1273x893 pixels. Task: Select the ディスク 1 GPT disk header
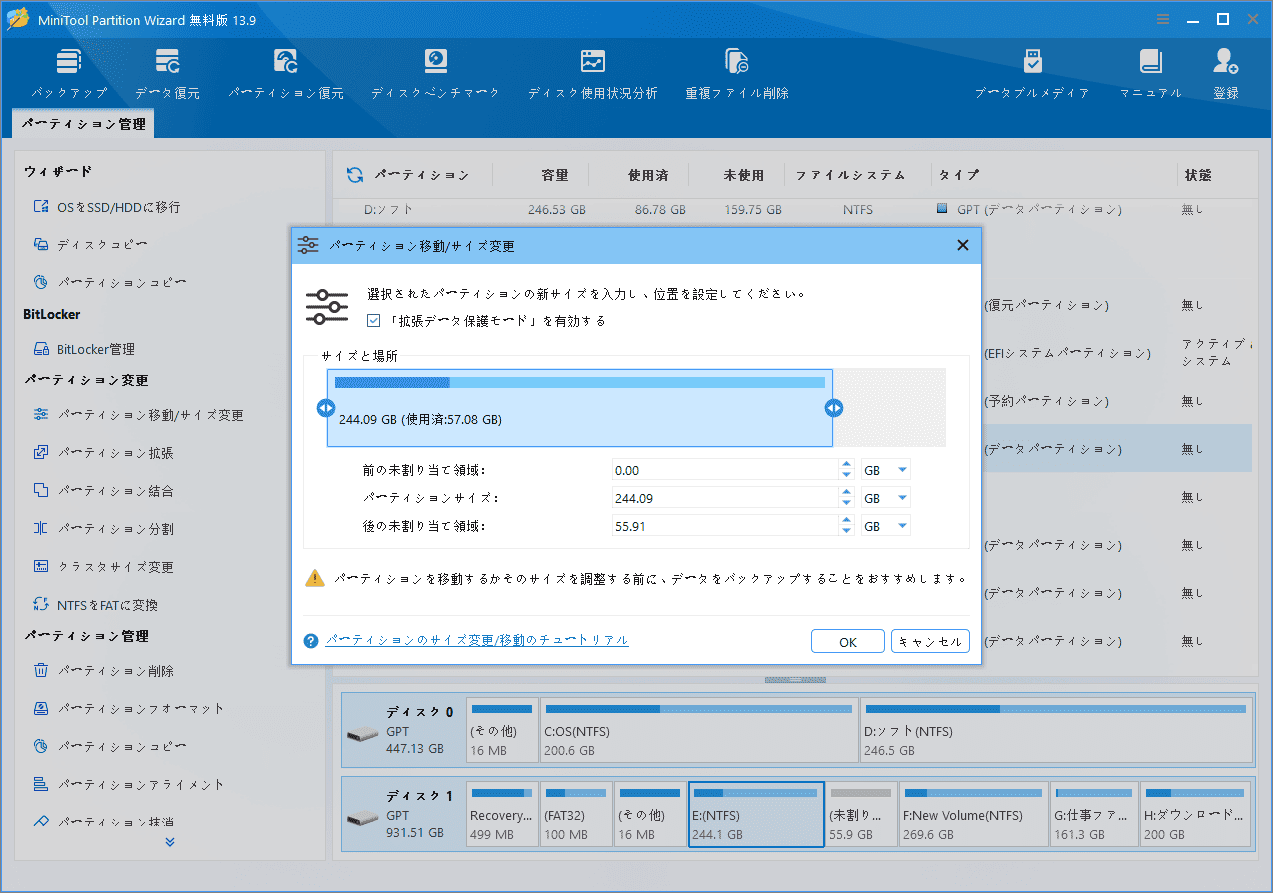coord(403,814)
